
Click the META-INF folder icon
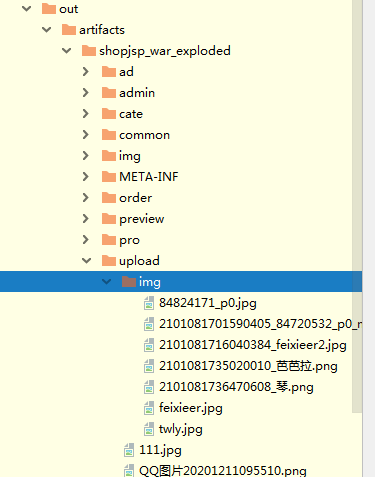click(109, 177)
